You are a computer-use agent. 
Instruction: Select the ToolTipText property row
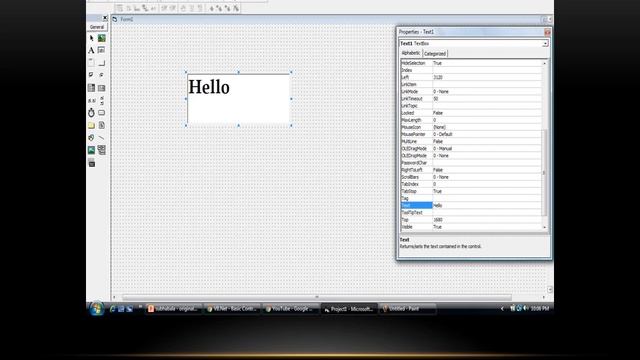(471, 213)
